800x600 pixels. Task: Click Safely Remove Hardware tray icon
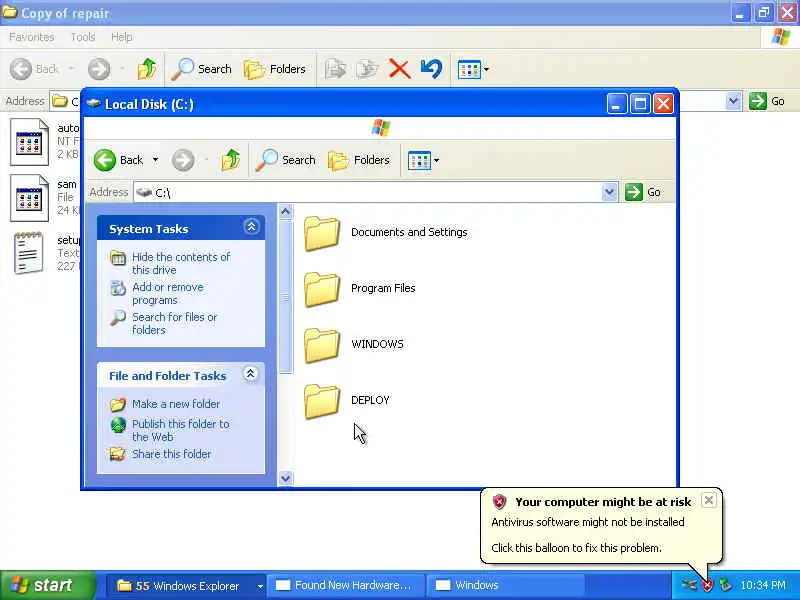(725, 585)
